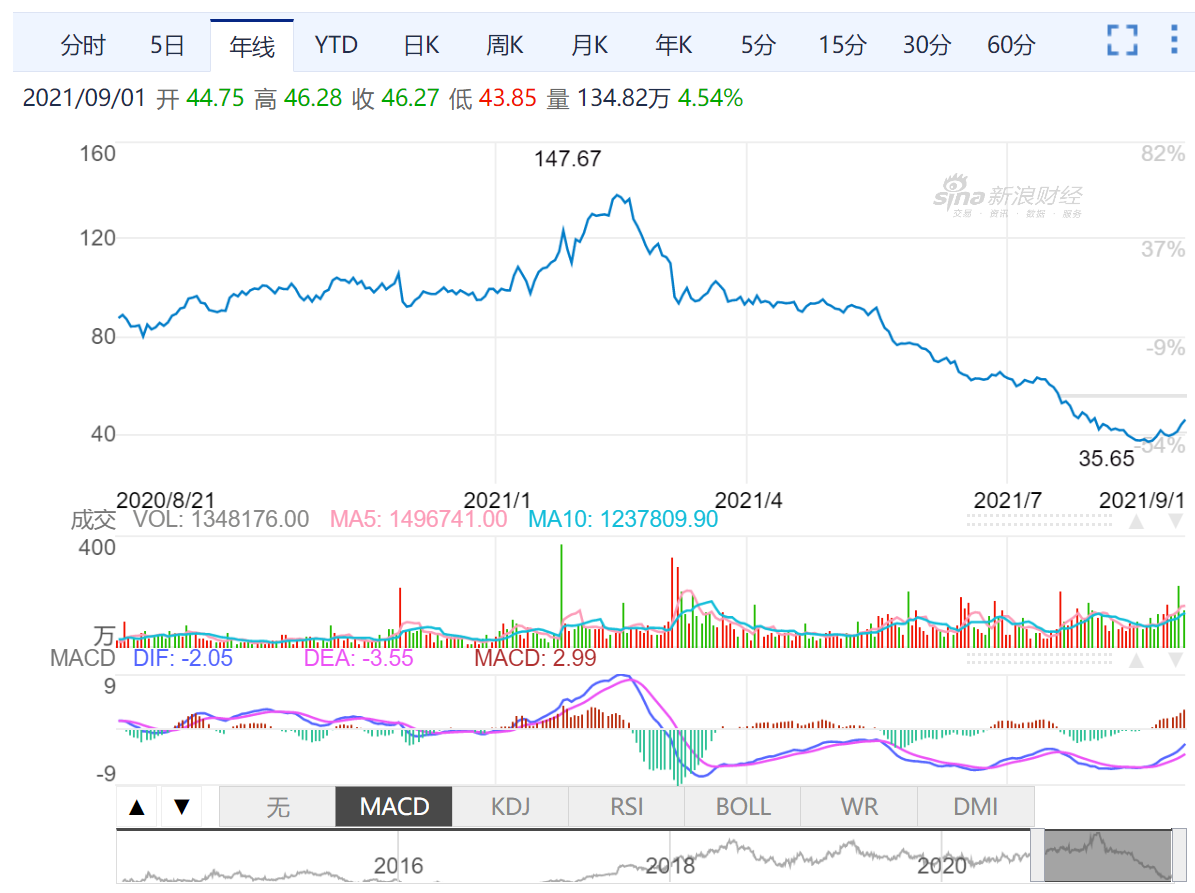Image resolution: width=1195 pixels, height=893 pixels.
Task: Disable indicators with the 无 button
Action: pyautogui.click(x=277, y=807)
